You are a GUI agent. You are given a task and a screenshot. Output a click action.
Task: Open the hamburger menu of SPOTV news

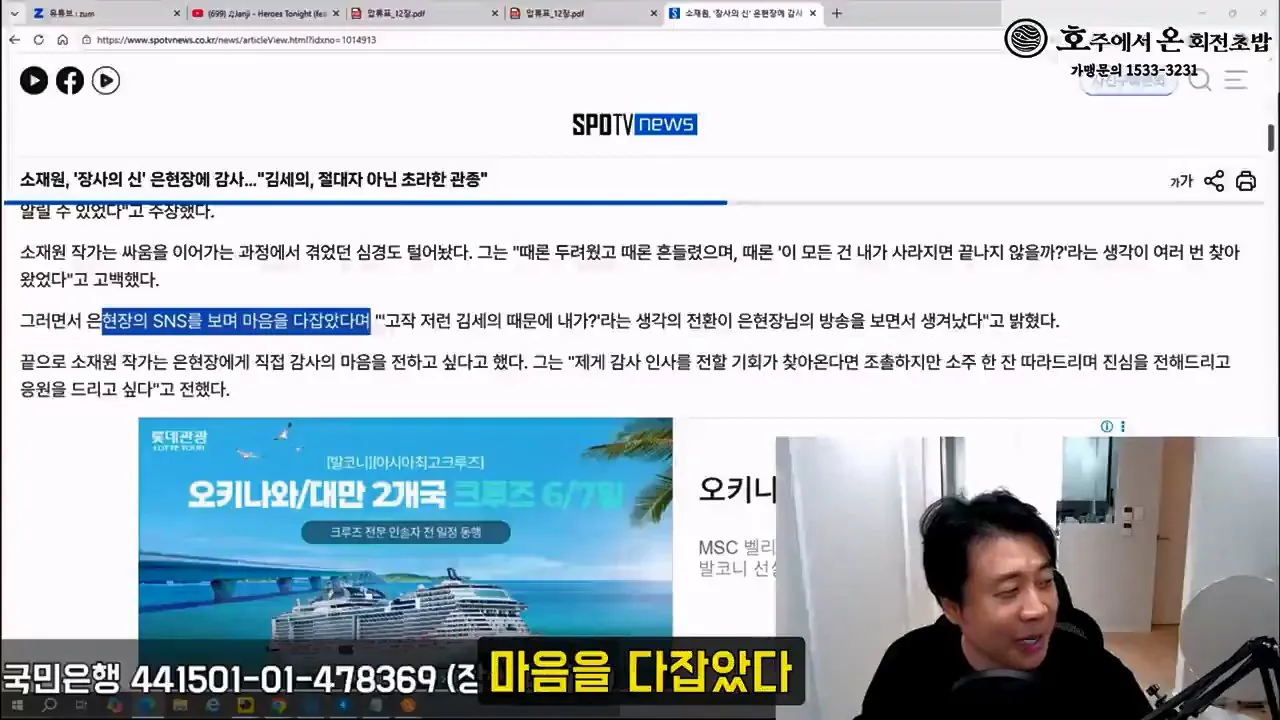[1237, 81]
